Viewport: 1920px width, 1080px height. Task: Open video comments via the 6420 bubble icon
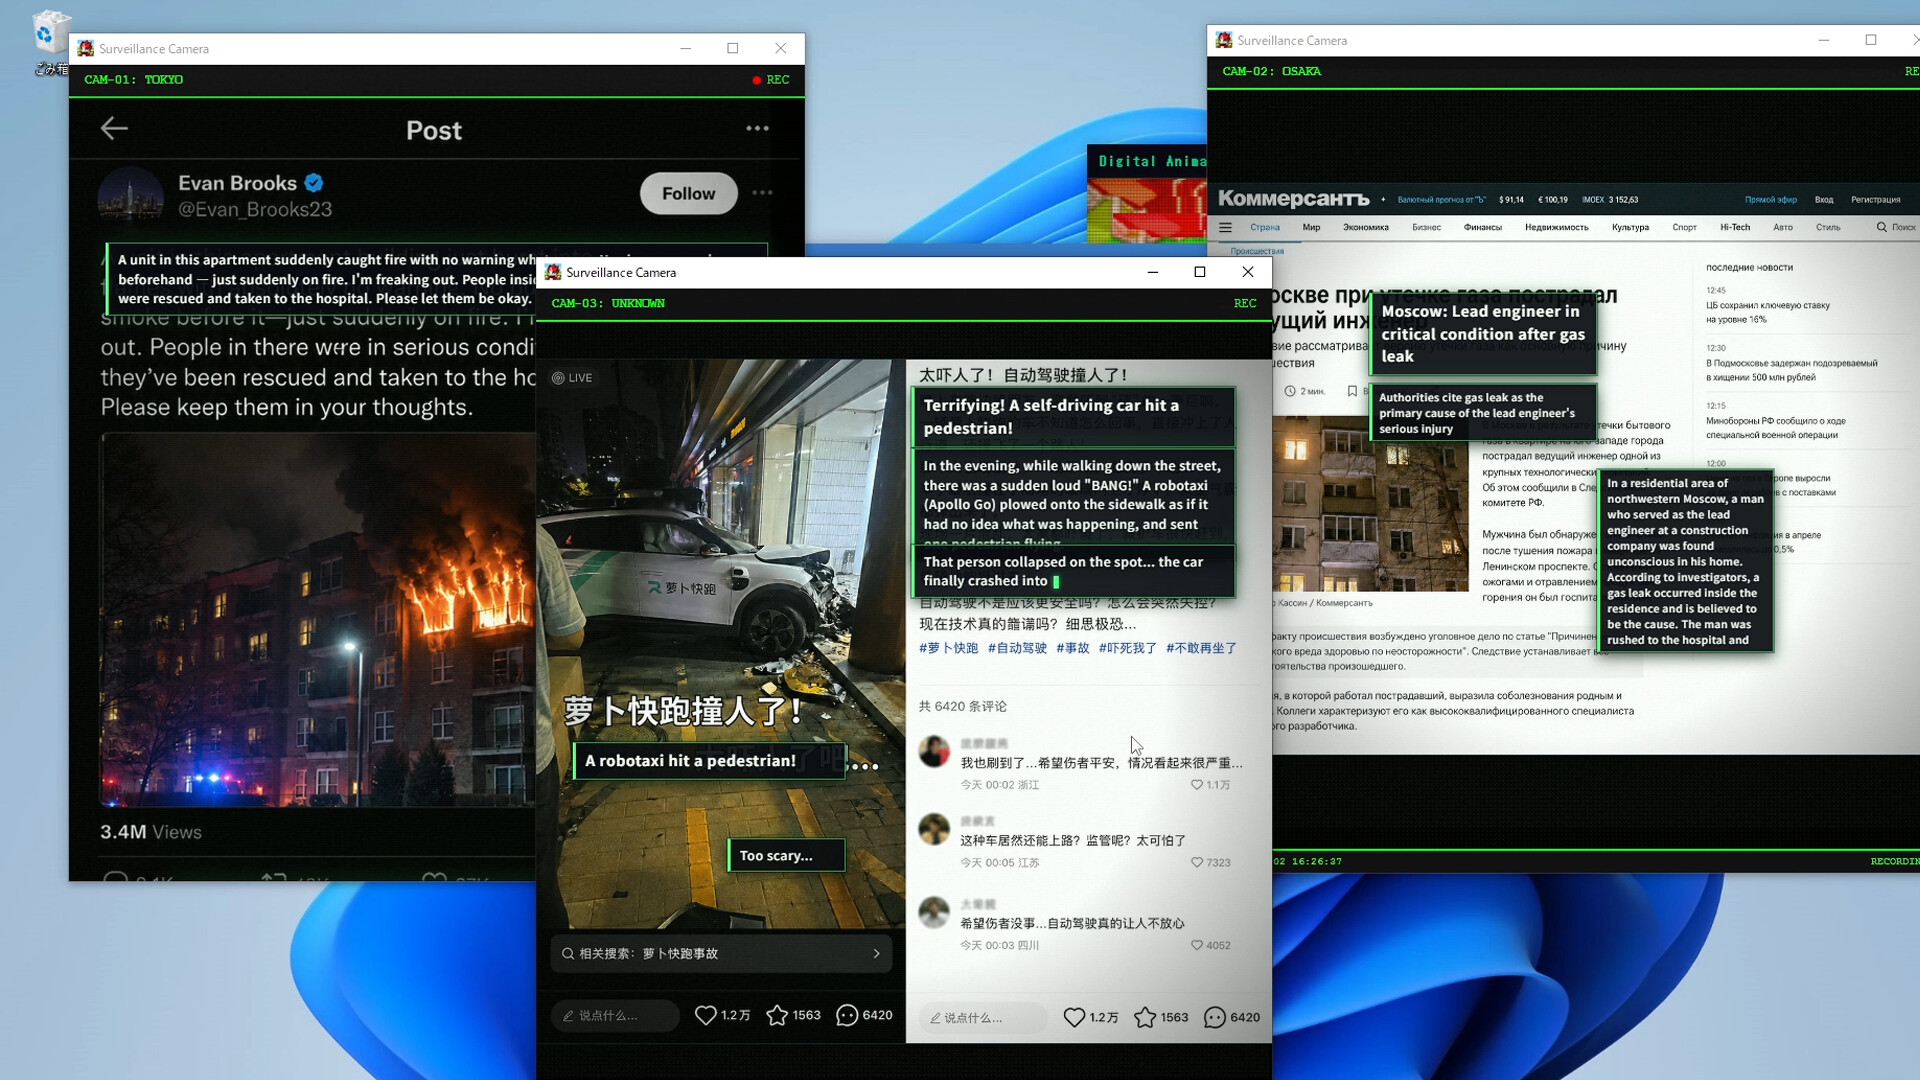pos(847,1015)
